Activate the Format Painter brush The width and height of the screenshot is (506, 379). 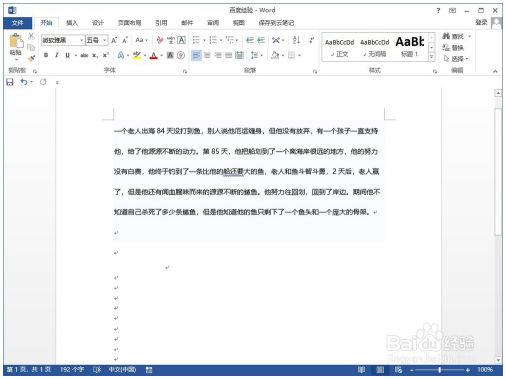[x=31, y=59]
